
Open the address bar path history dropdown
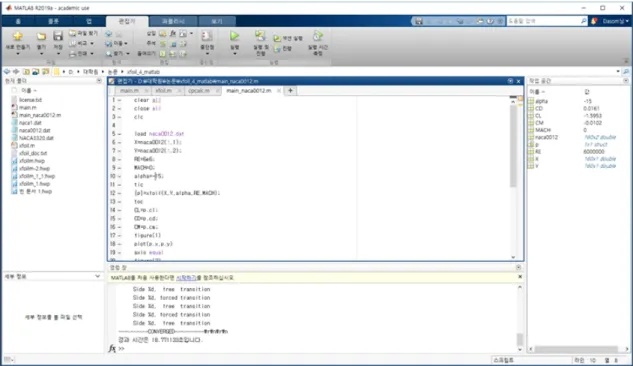[x=618, y=72]
